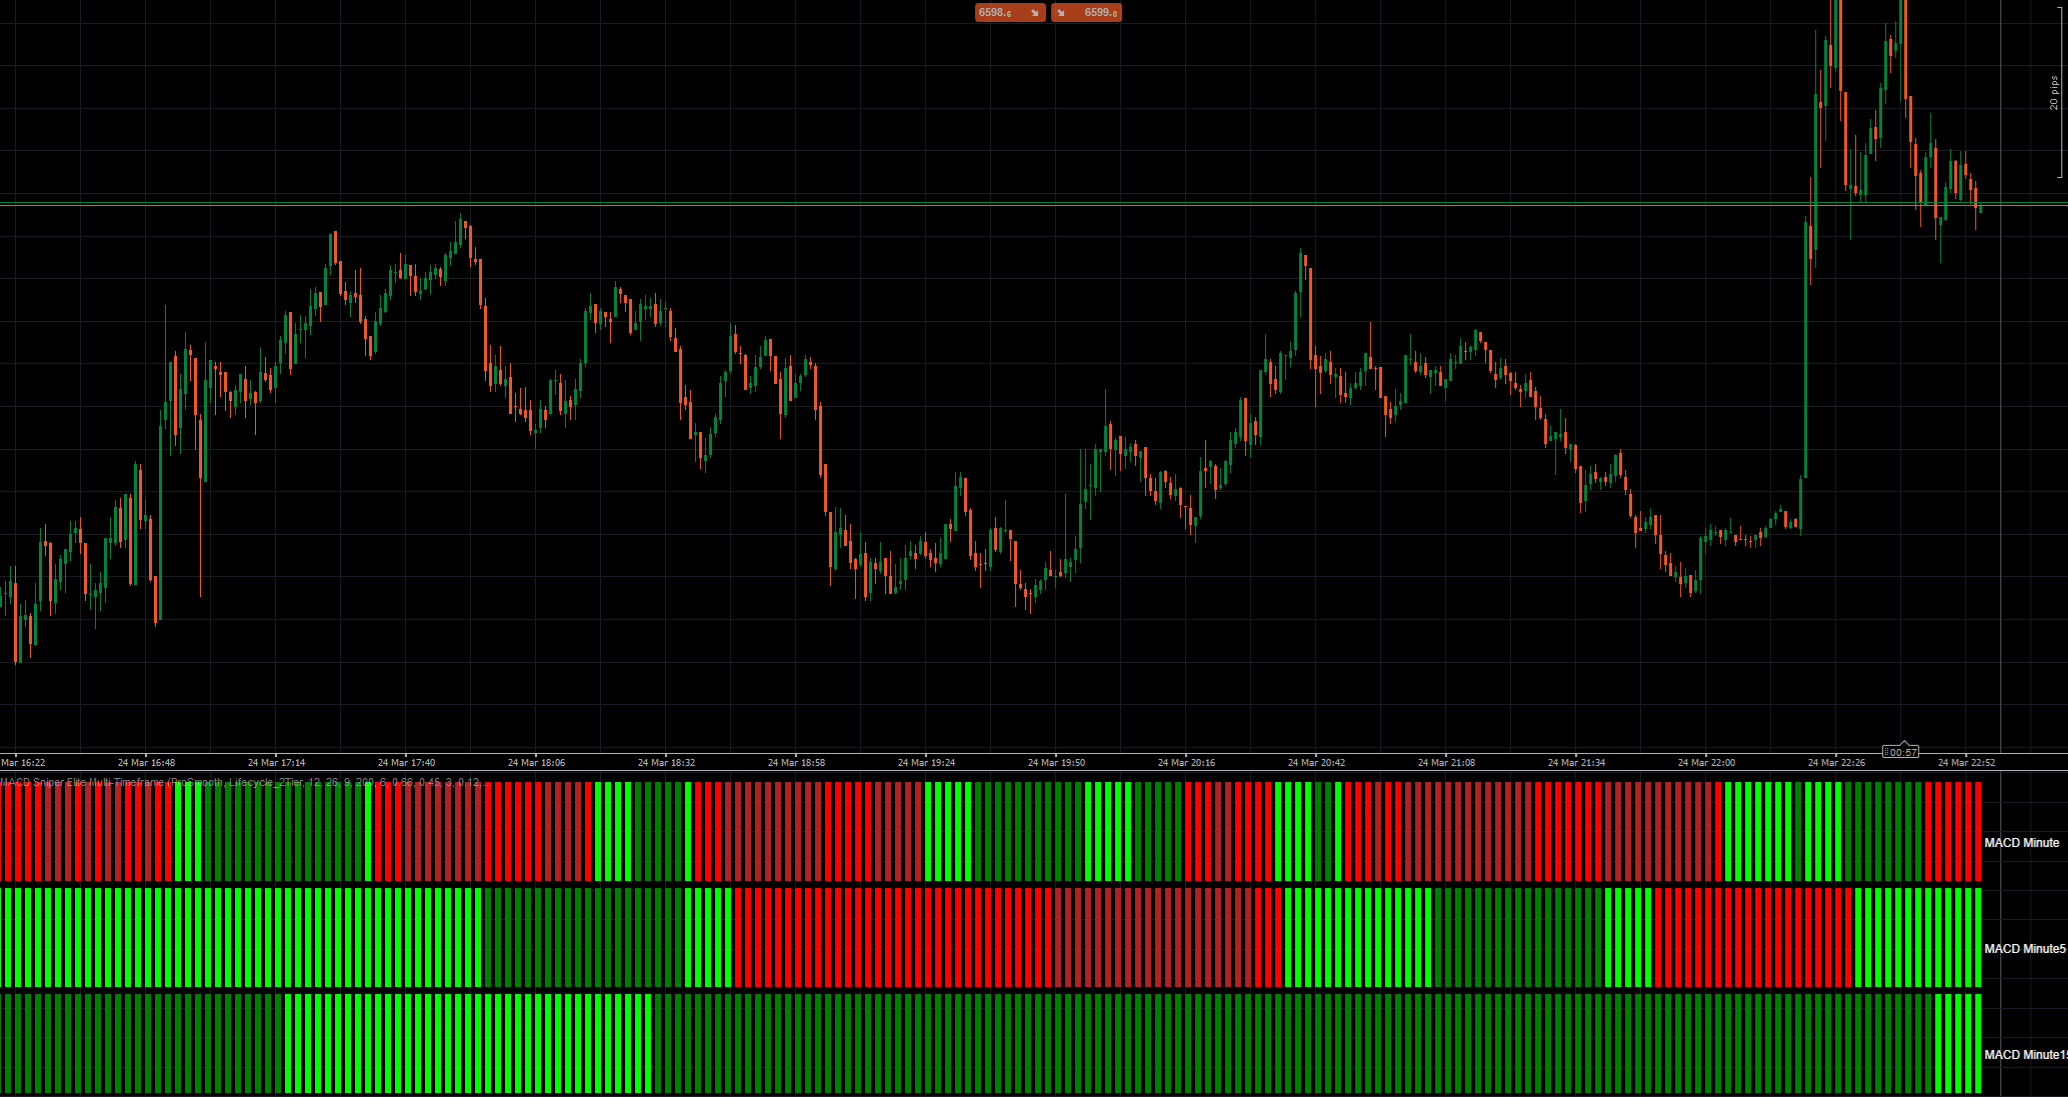Image resolution: width=2068 pixels, height=1097 pixels.
Task: Click the 24 Mar 17:40 time label
Action: coord(406,762)
